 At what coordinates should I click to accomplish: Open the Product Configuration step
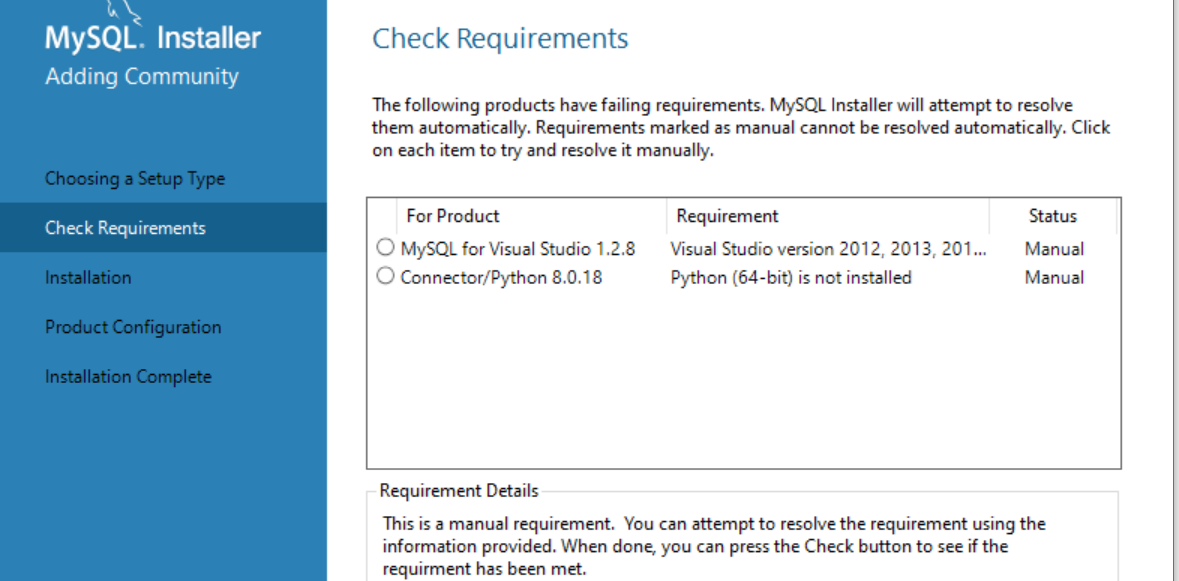(x=133, y=327)
